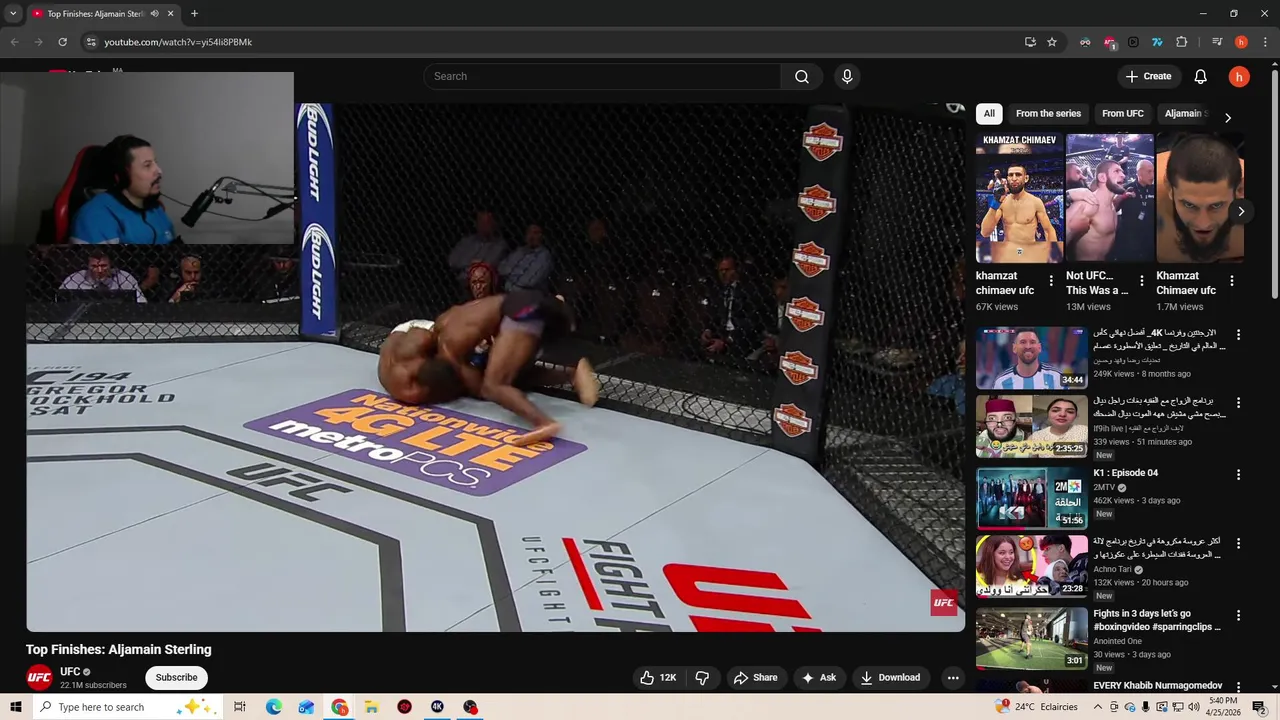This screenshot has height=720, width=1280.
Task: Click the Chrome profile avatar in toolbar
Action: click(x=1241, y=42)
